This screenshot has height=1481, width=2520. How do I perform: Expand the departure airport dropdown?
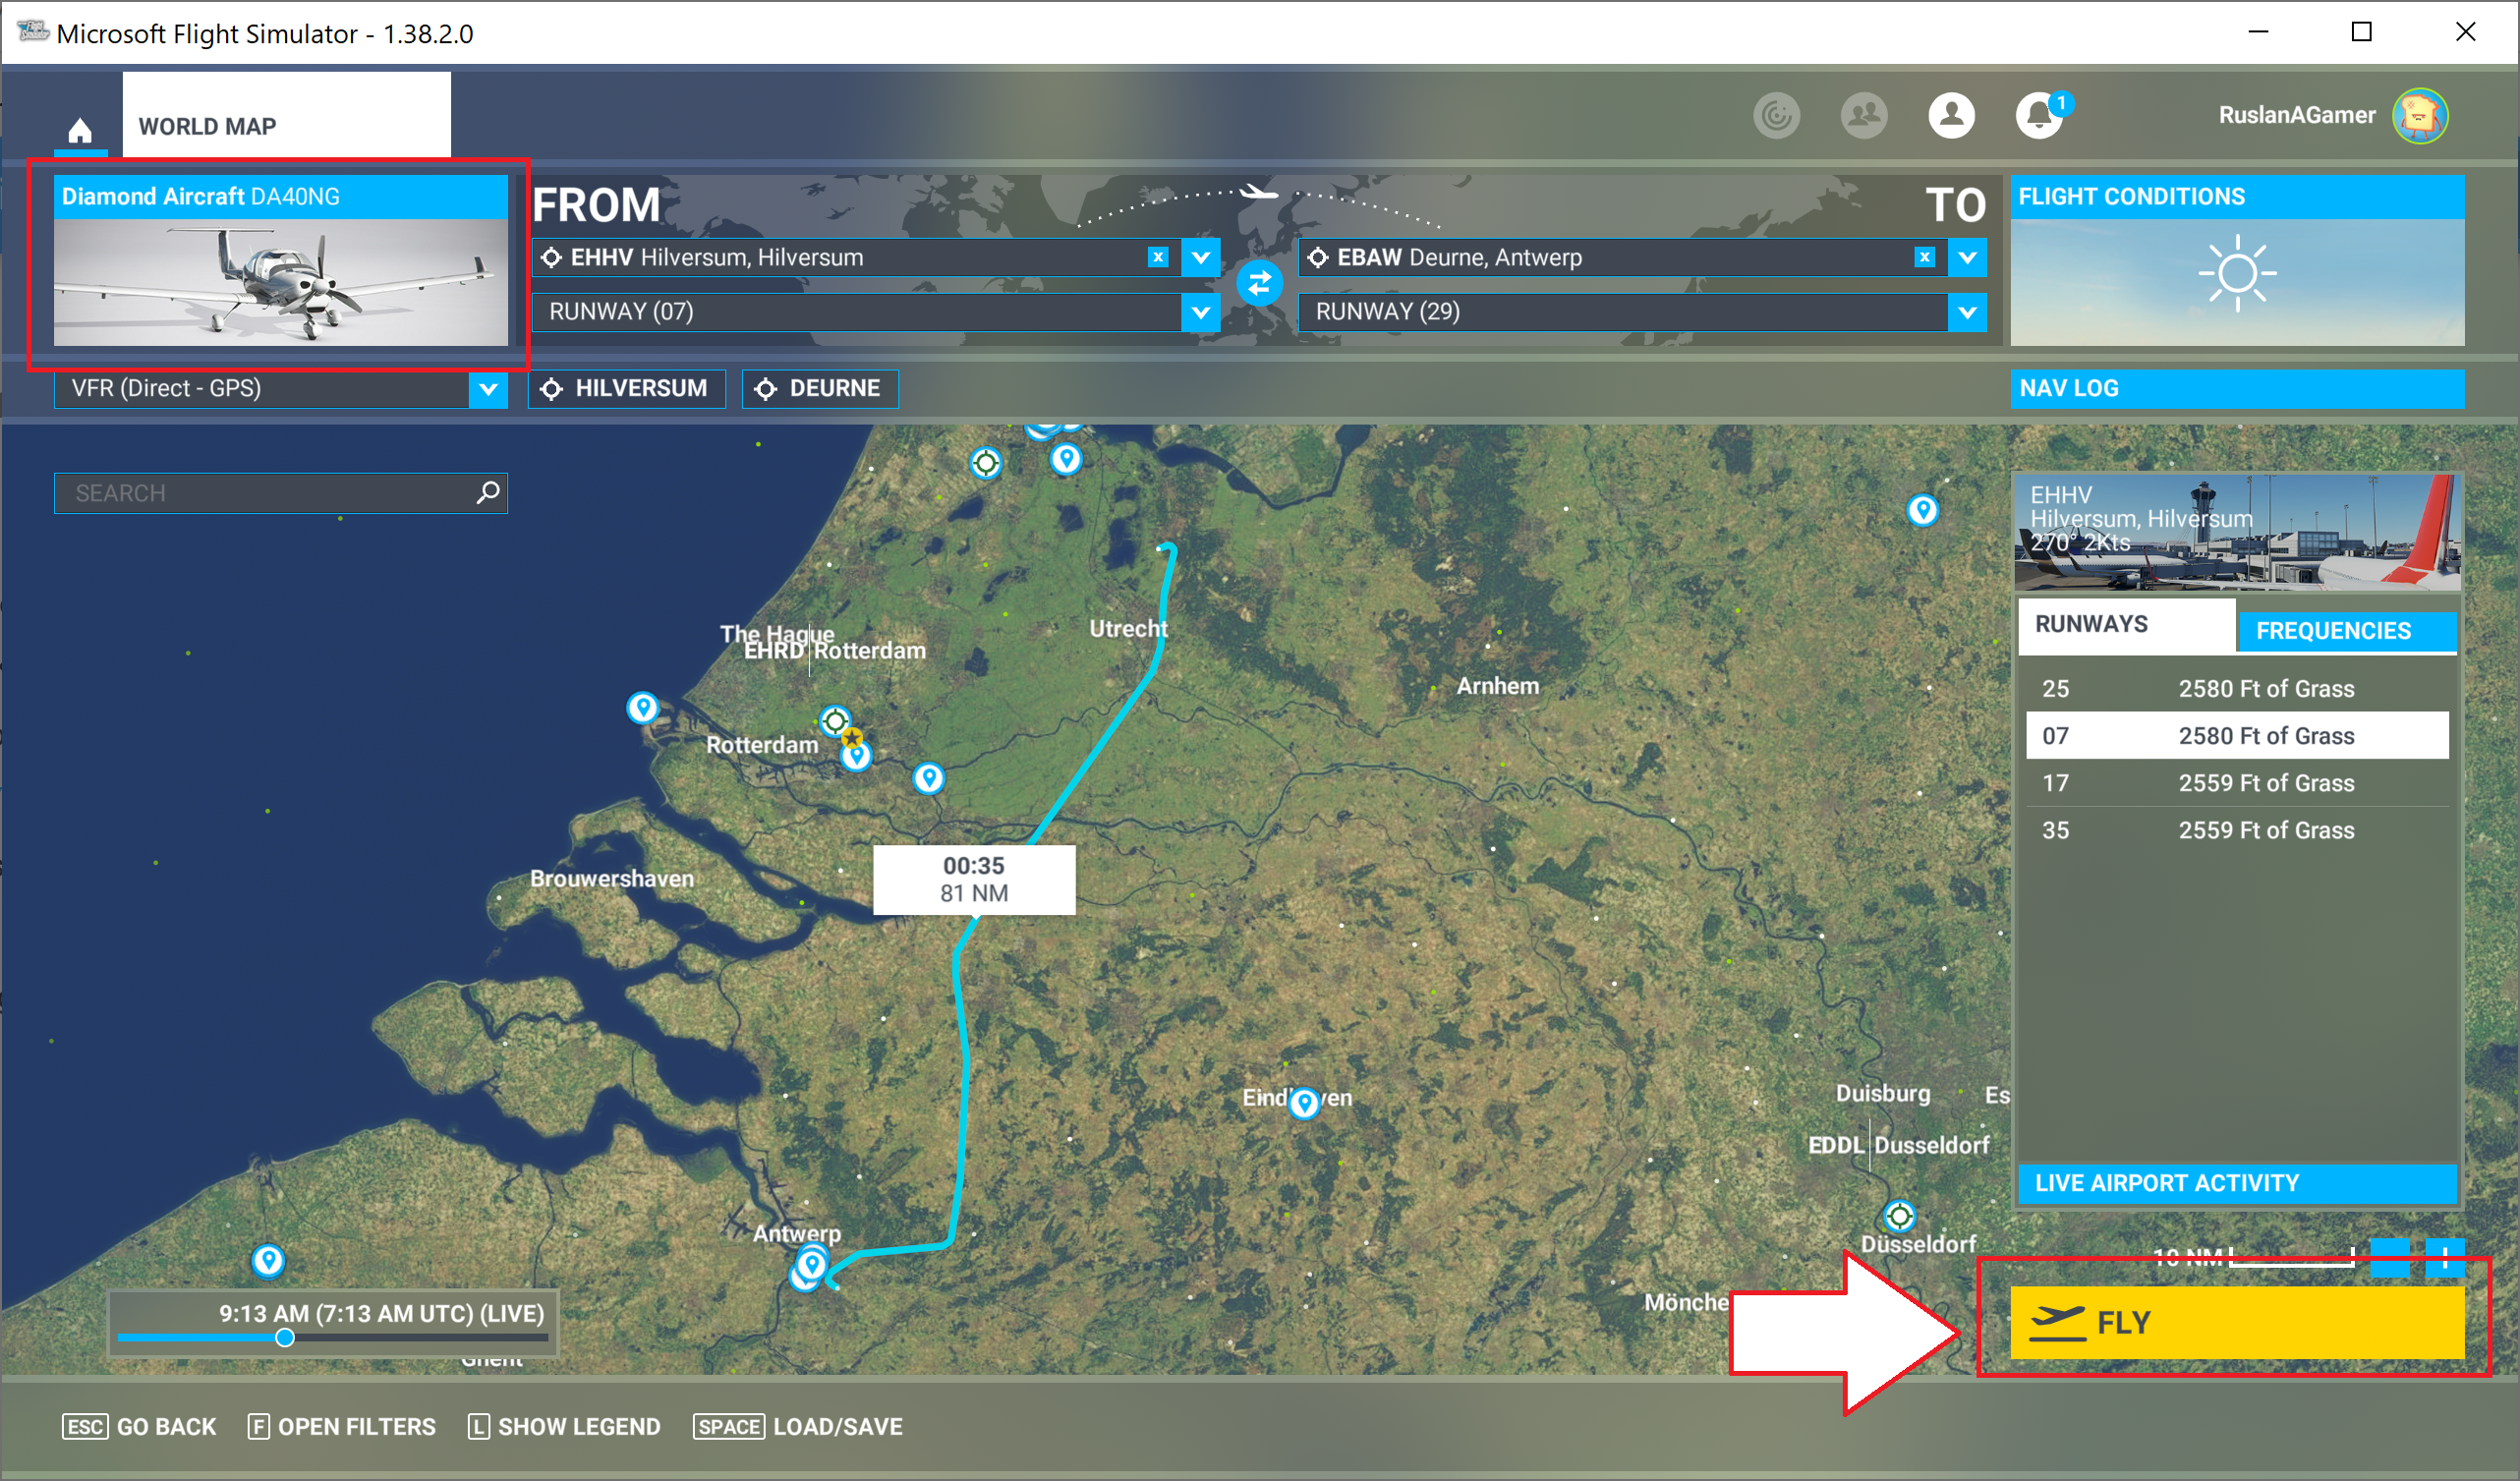point(1200,257)
